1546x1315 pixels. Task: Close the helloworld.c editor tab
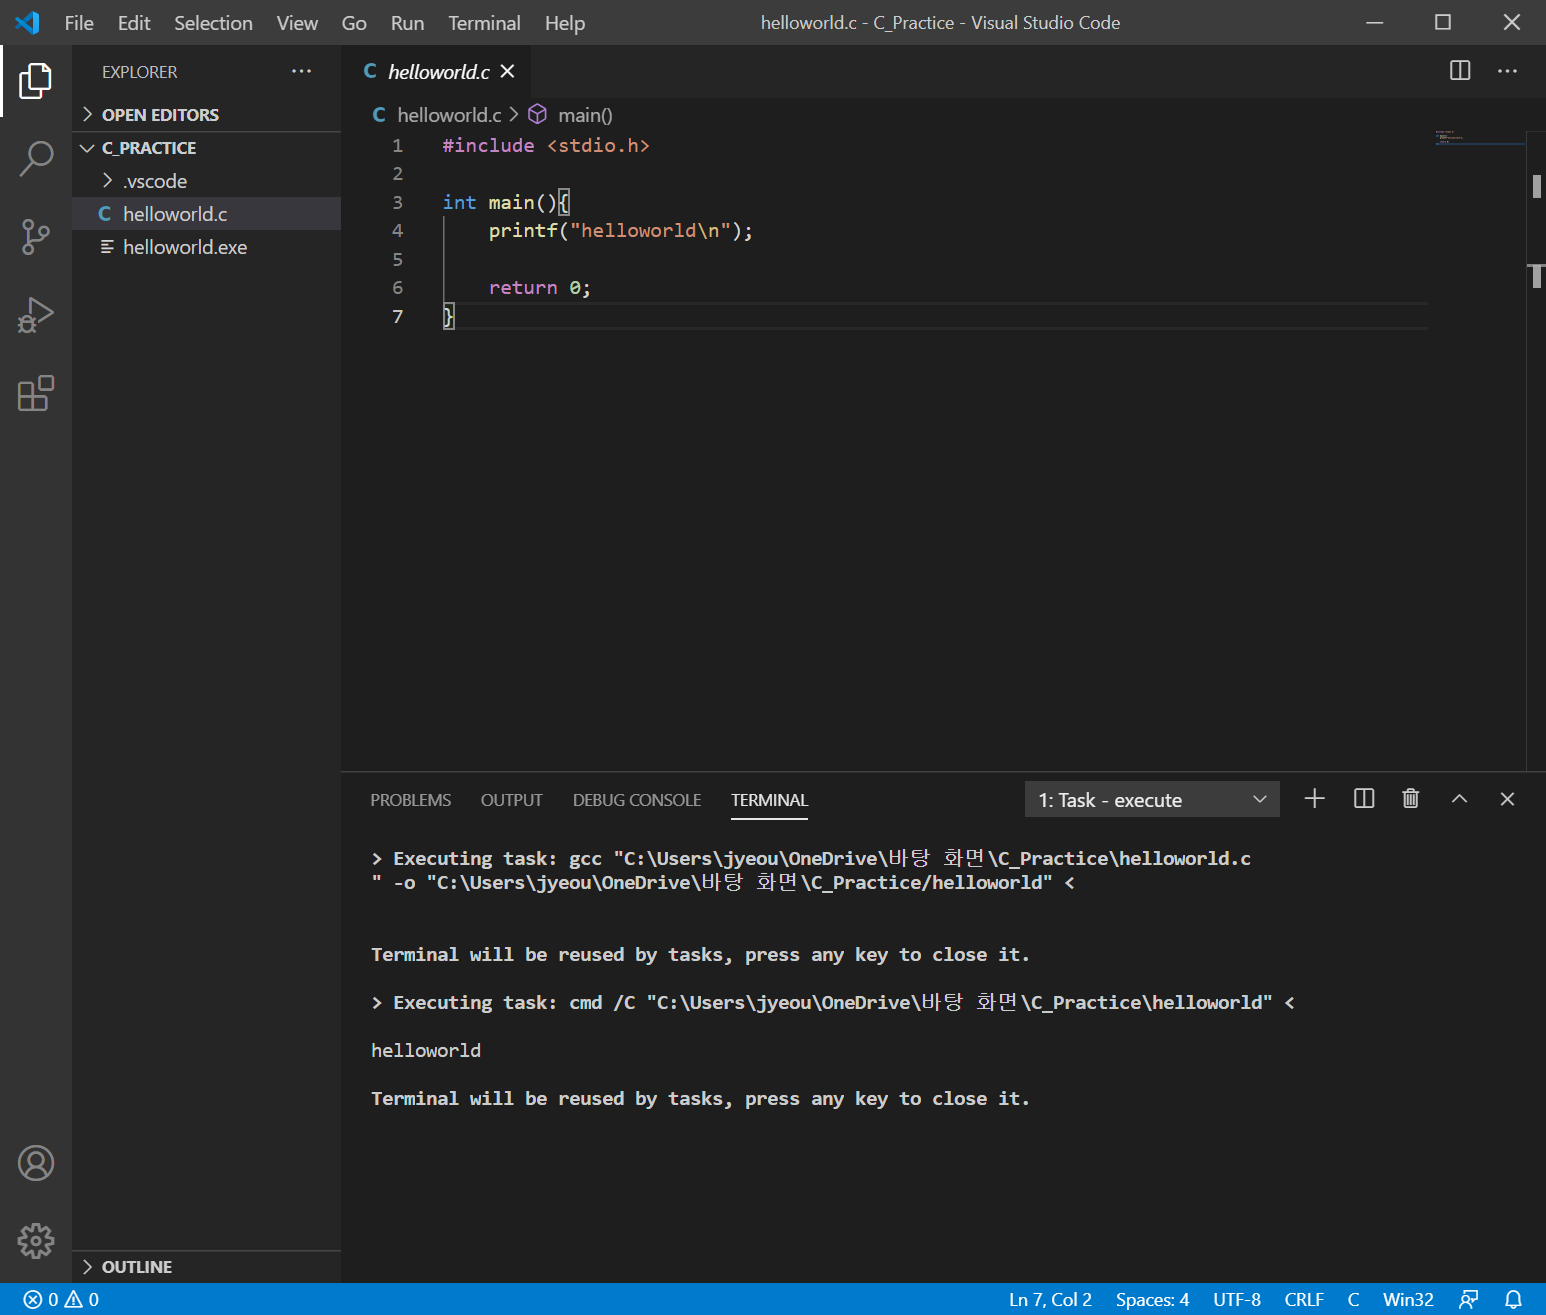point(507,71)
